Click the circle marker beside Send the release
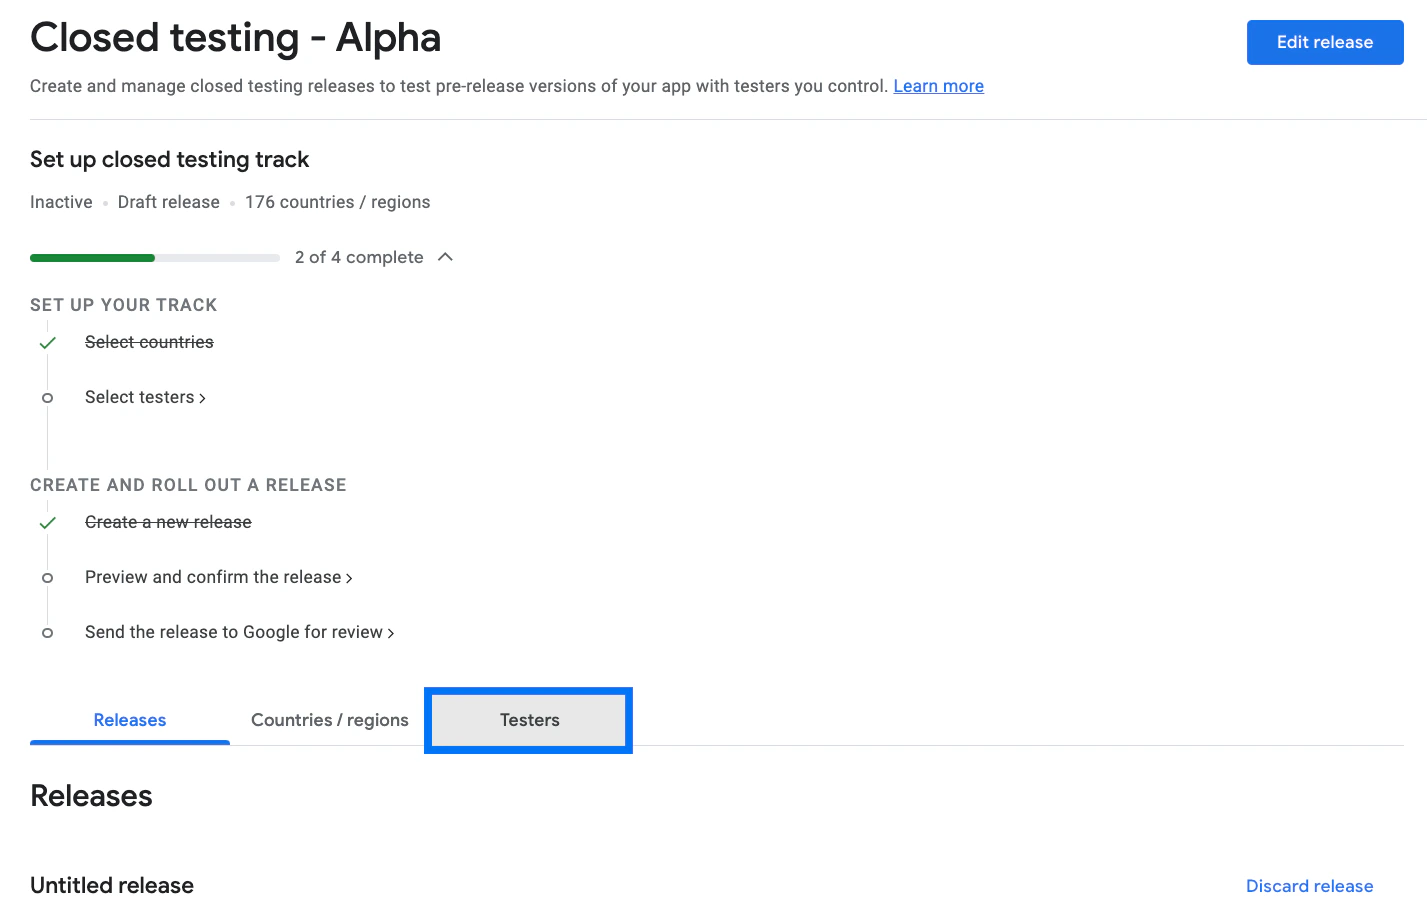This screenshot has height=916, width=1427. pos(47,633)
